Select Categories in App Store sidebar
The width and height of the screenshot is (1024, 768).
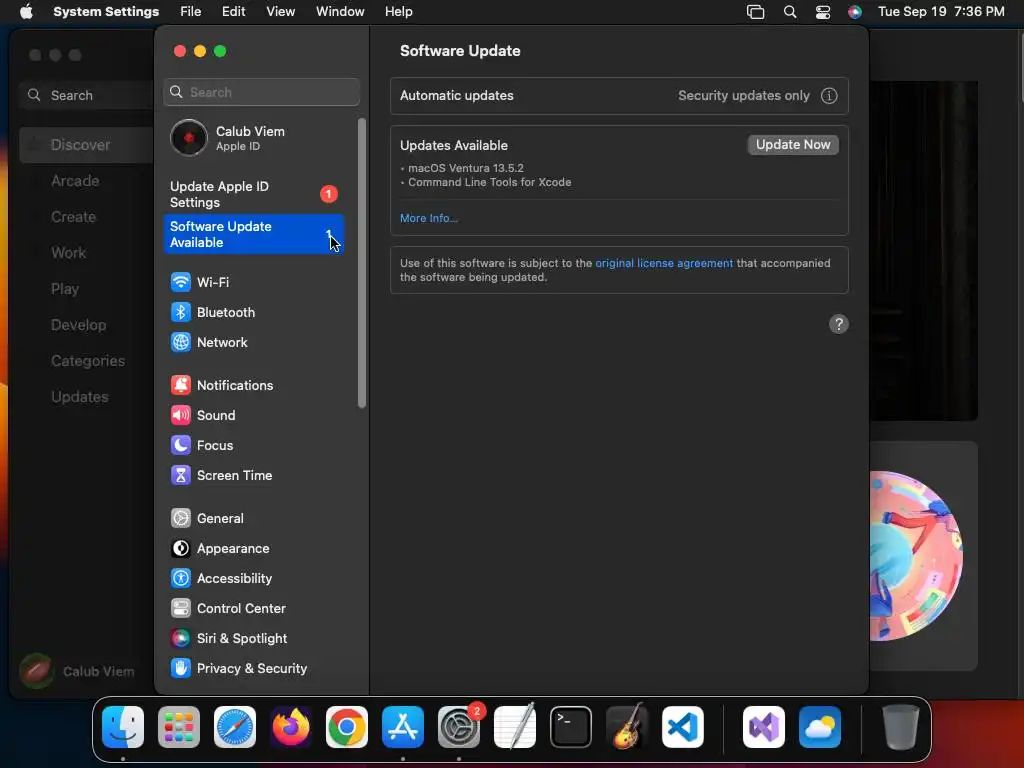click(x=88, y=360)
